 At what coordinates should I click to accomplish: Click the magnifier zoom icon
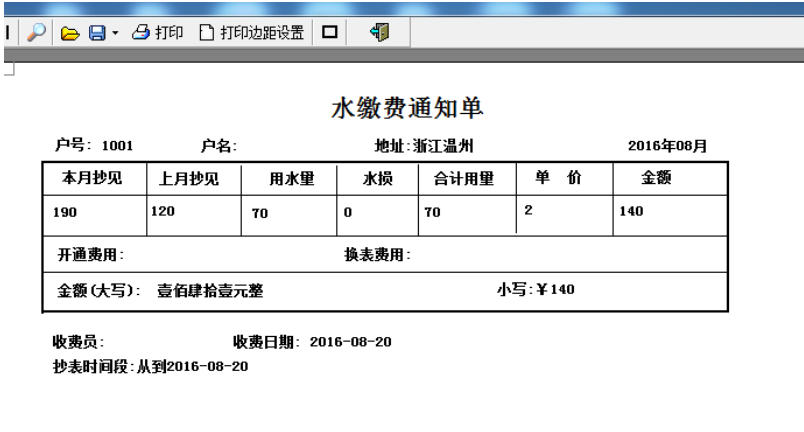click(36, 32)
